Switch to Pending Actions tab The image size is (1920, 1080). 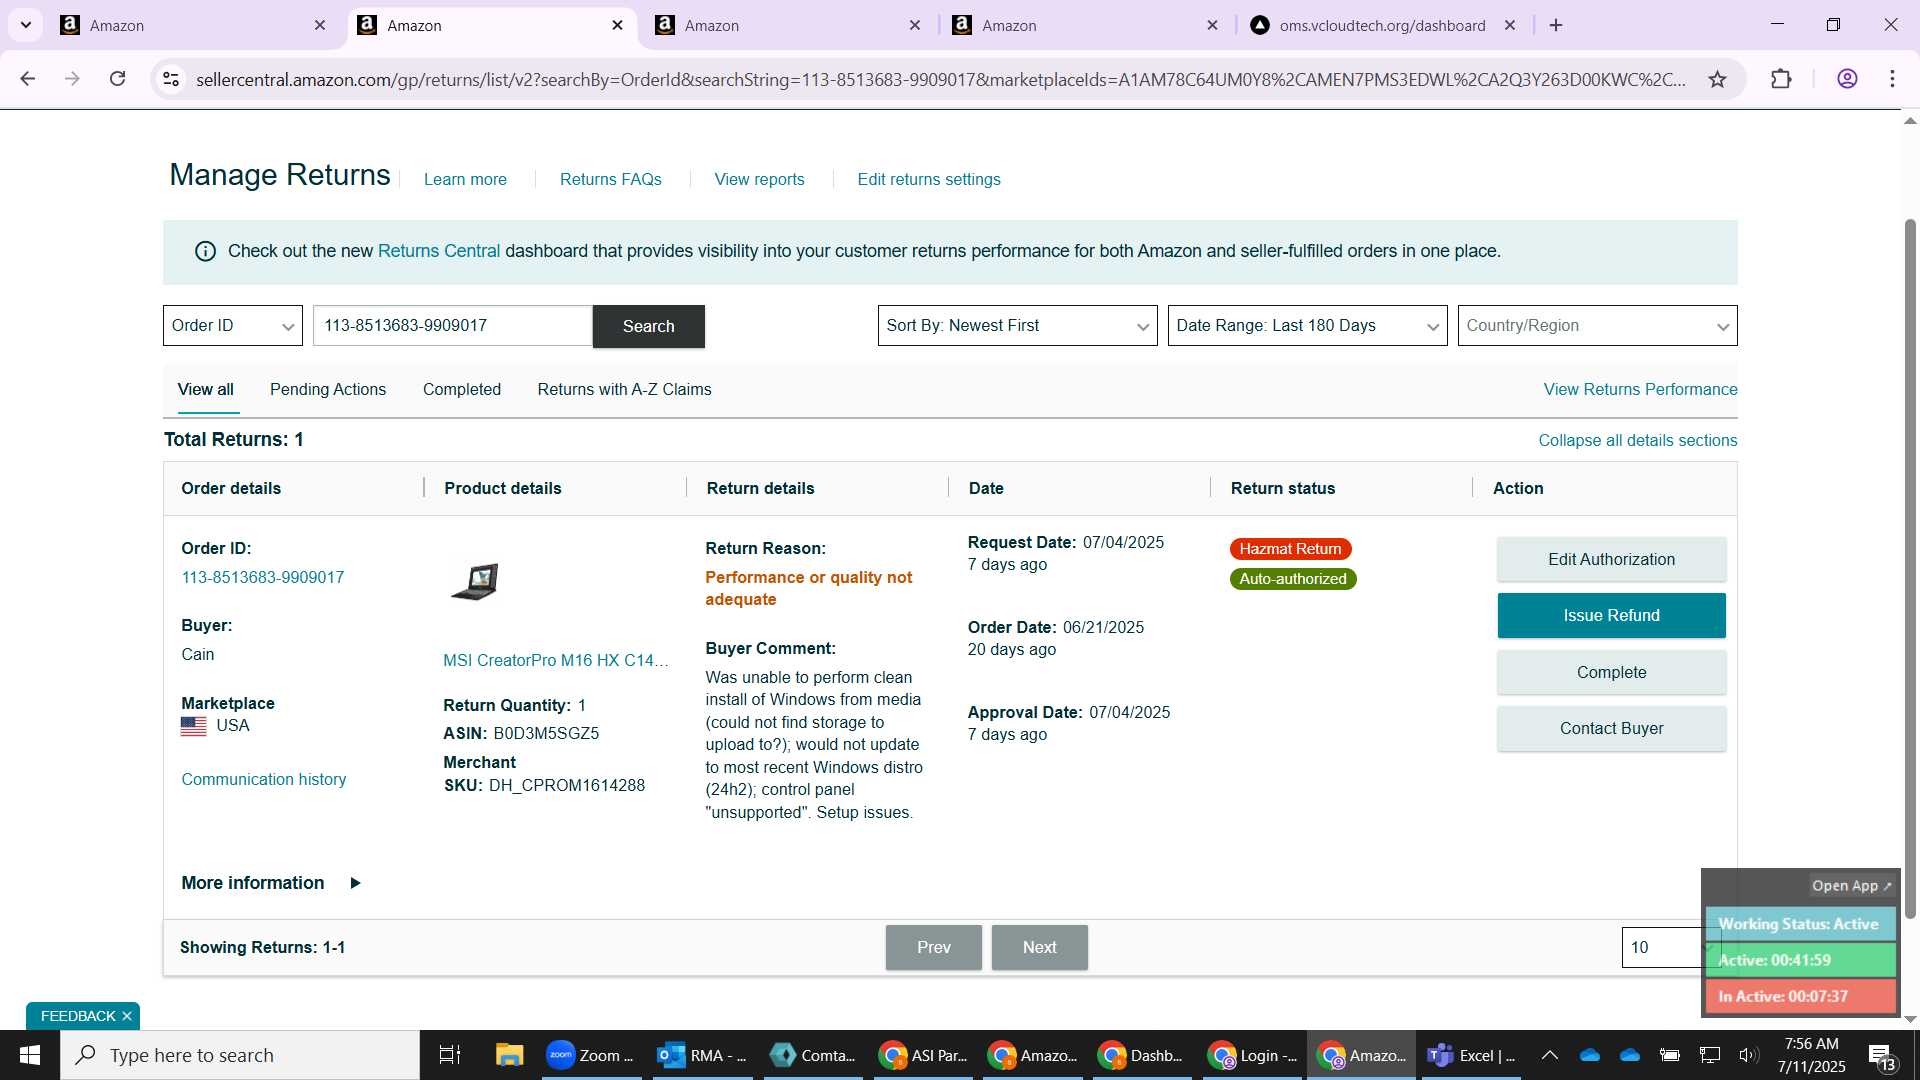click(x=328, y=390)
